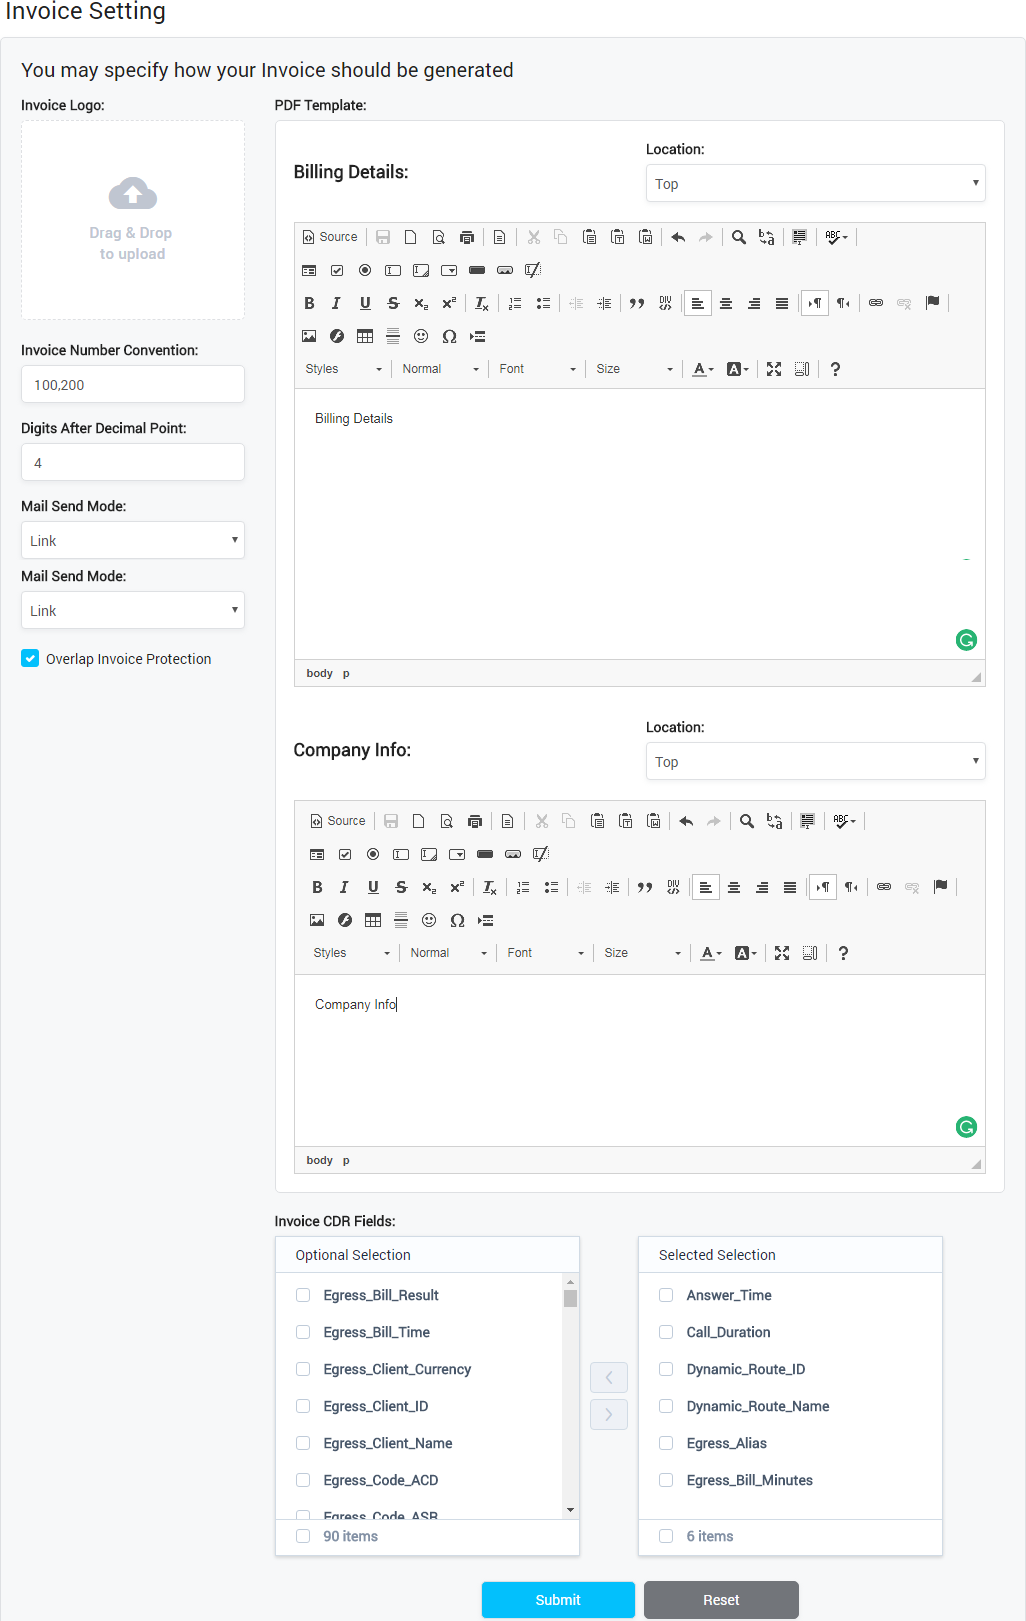Click Undo in Company Info editor
This screenshot has height=1621, width=1026.
(686, 821)
